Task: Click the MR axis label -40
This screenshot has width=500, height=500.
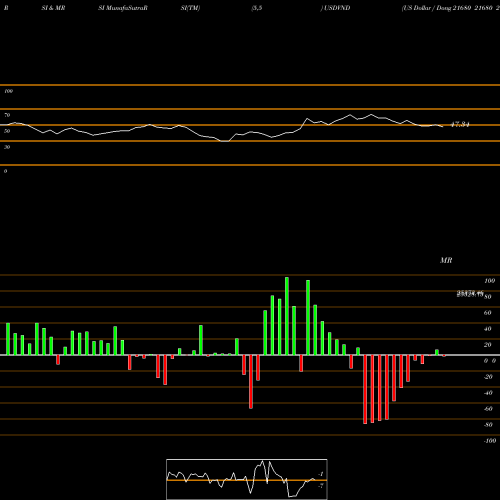Action: [x=488, y=393]
